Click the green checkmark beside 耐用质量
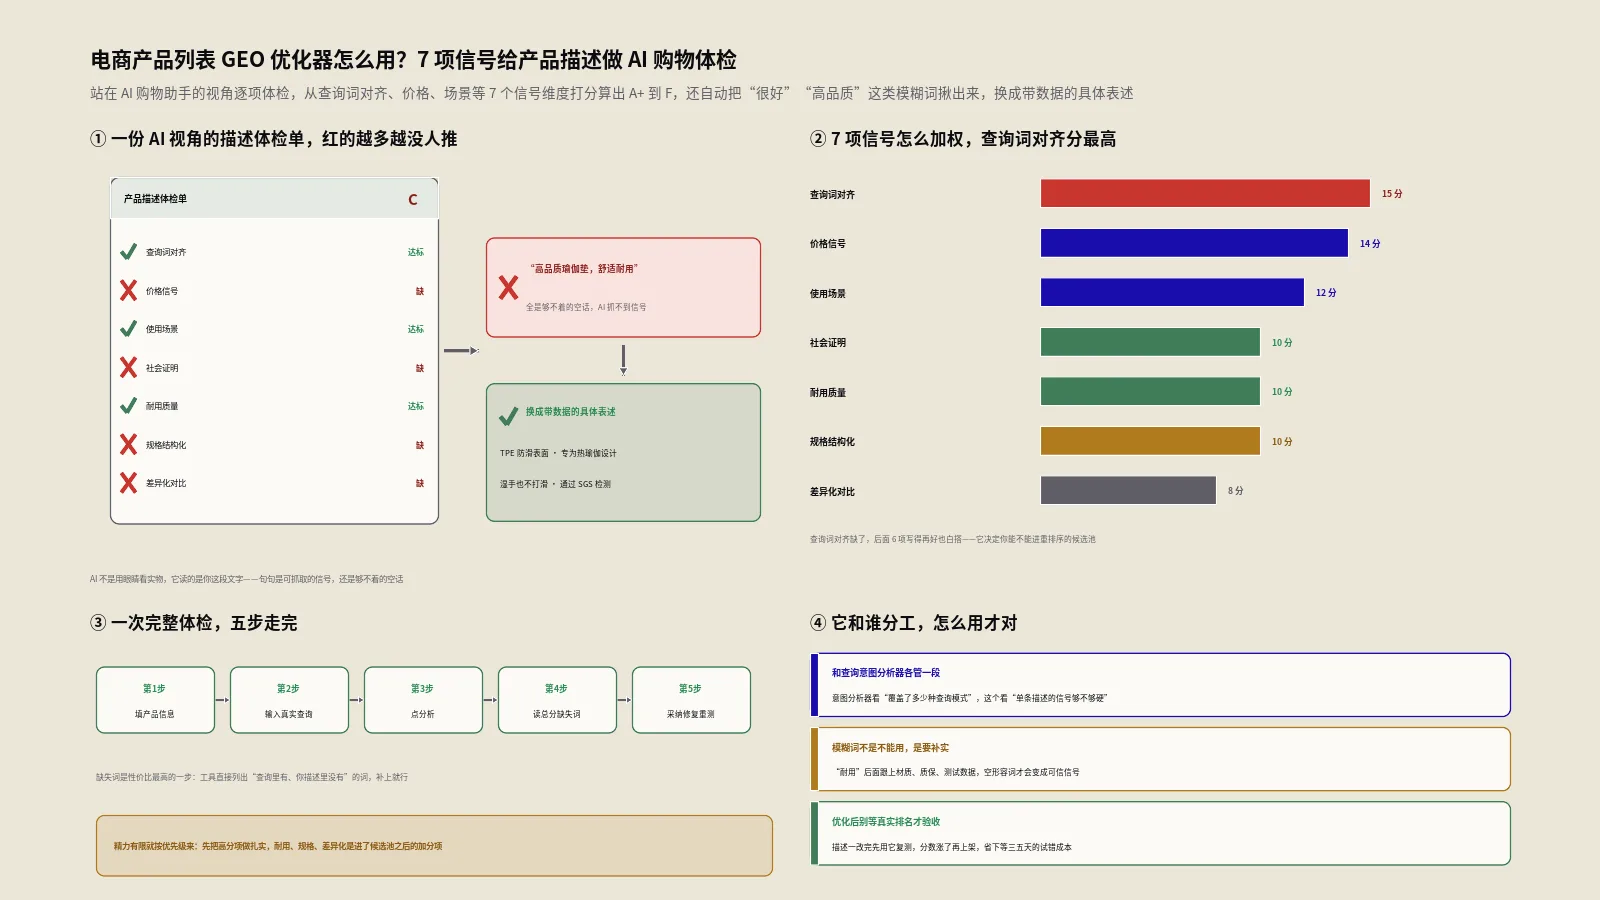 128,406
